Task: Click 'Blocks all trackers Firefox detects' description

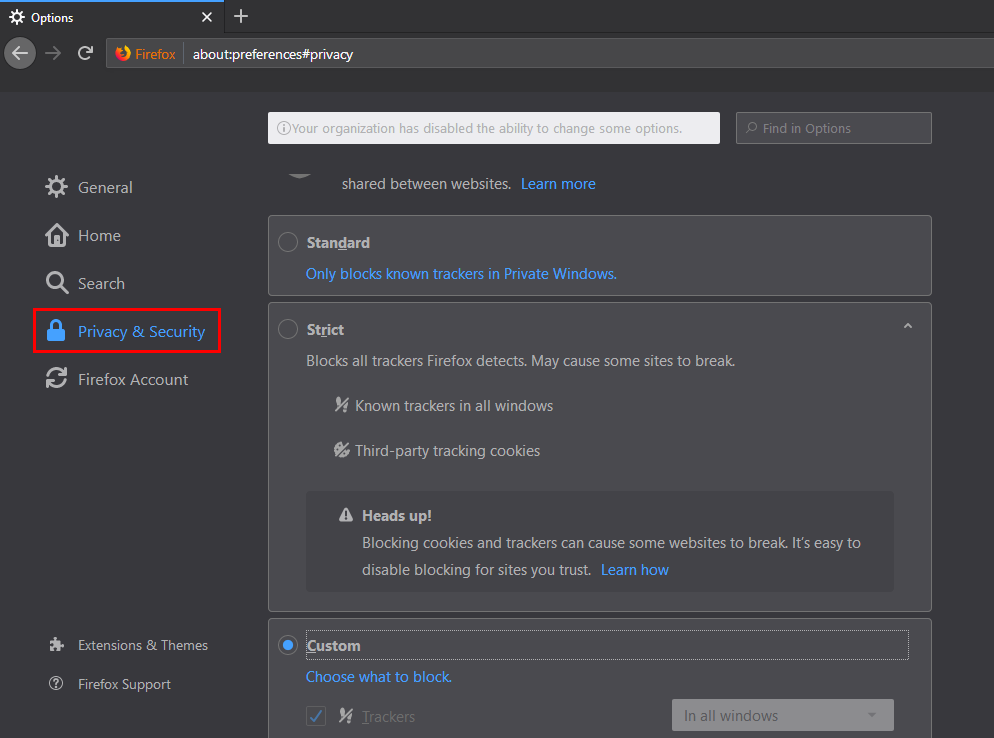Action: [x=520, y=361]
